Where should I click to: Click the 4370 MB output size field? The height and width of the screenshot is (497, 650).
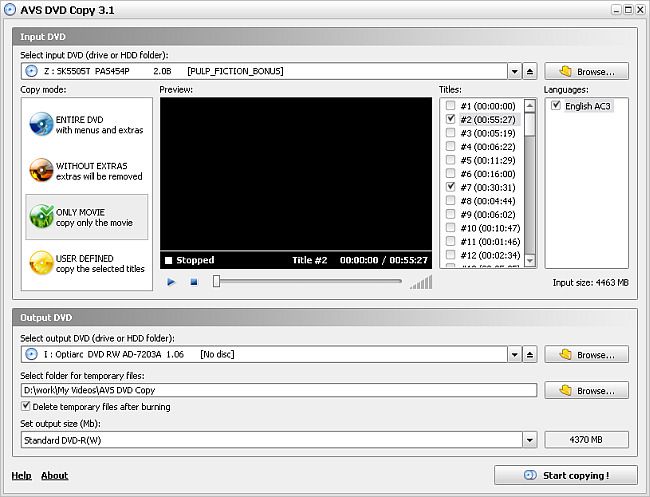click(x=586, y=439)
